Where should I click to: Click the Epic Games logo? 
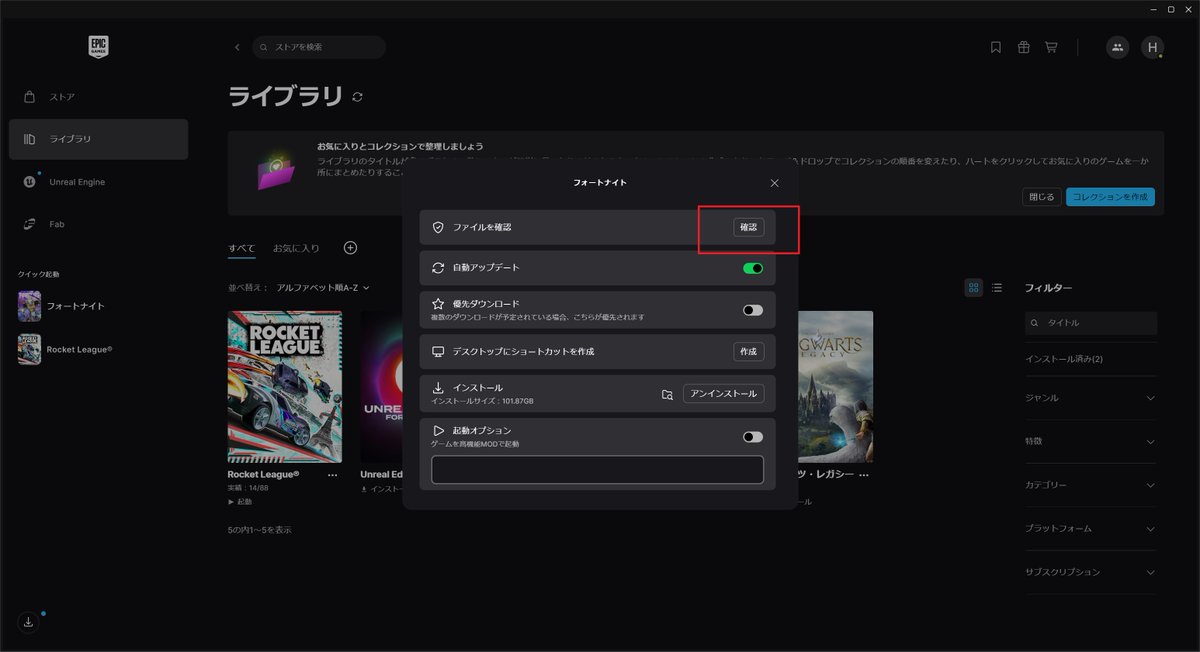pyautogui.click(x=98, y=46)
